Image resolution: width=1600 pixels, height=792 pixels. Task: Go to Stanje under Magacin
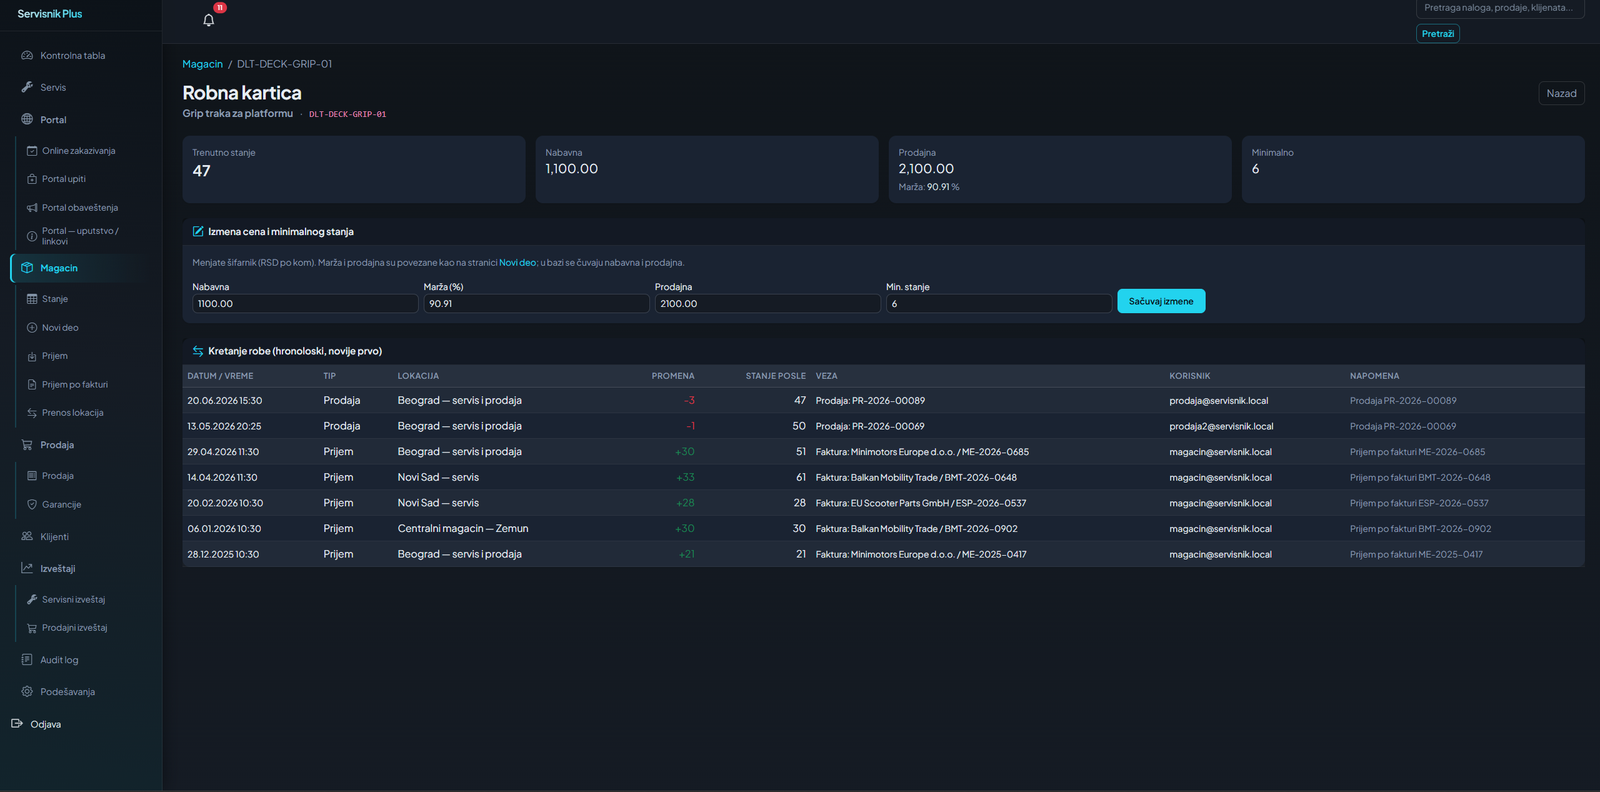[85, 299]
